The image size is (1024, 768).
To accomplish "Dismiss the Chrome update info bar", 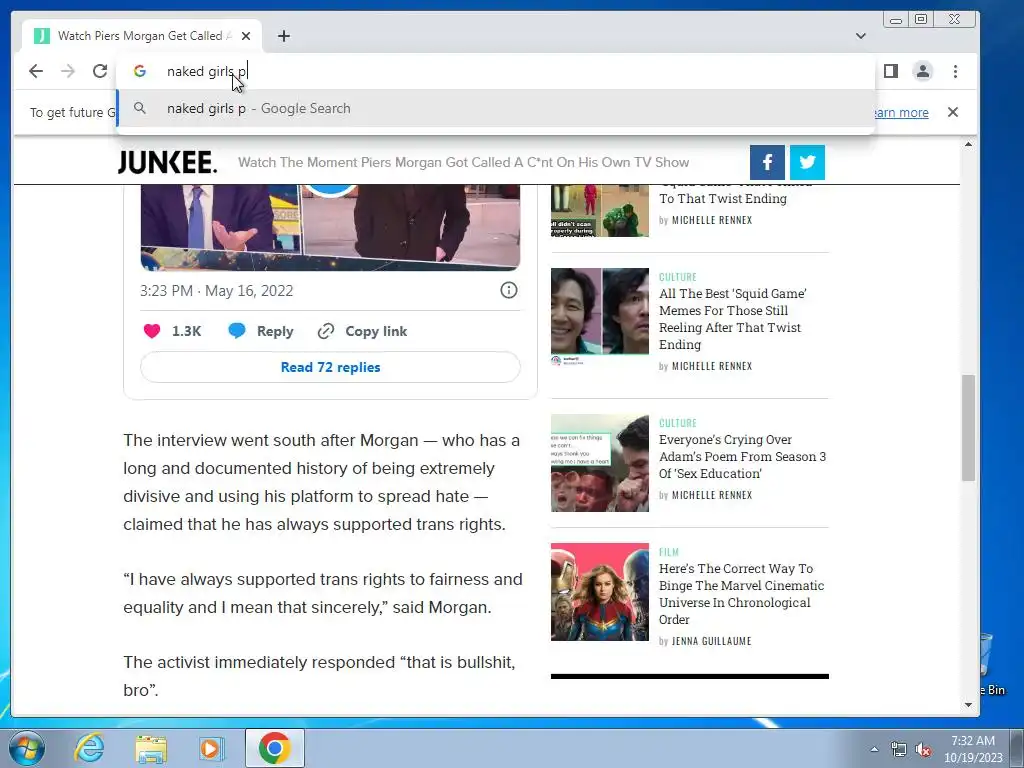I will pos(953,112).
